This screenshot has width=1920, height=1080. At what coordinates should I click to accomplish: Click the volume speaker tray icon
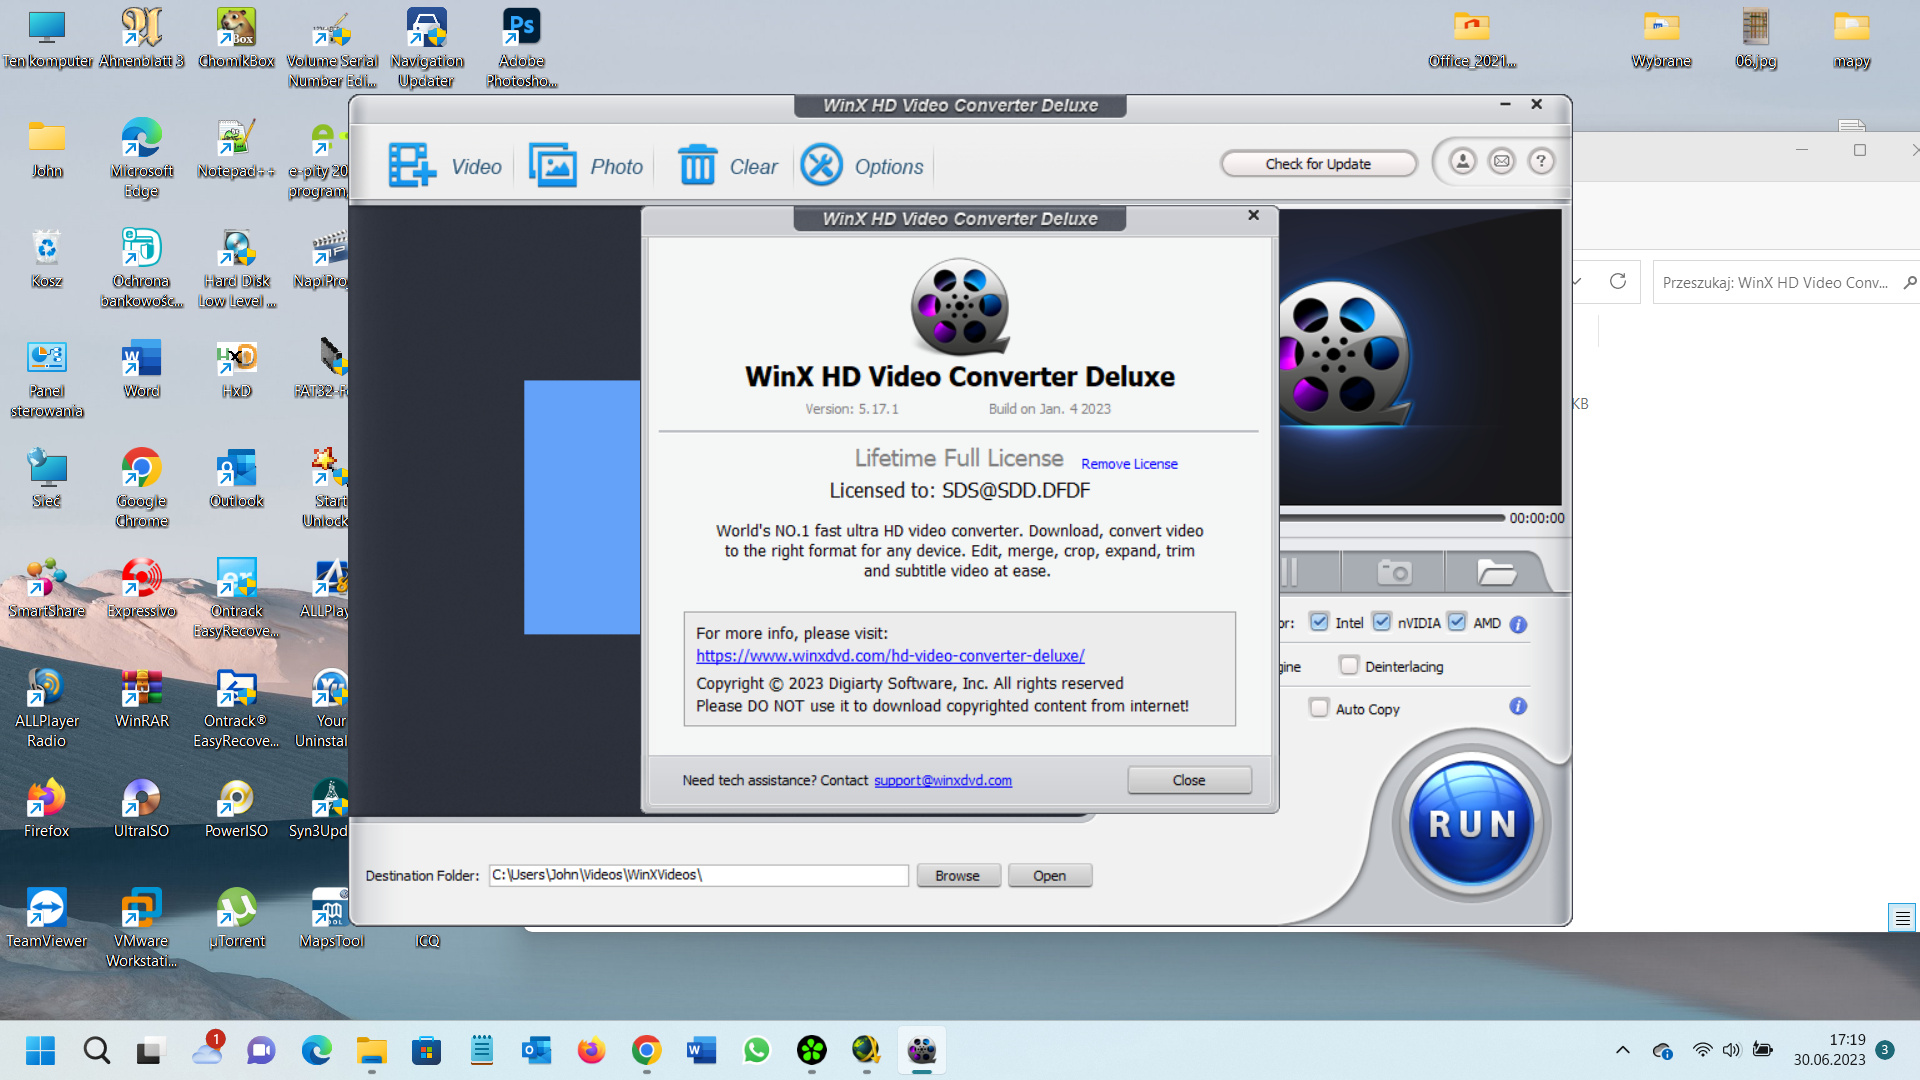click(x=1731, y=1050)
